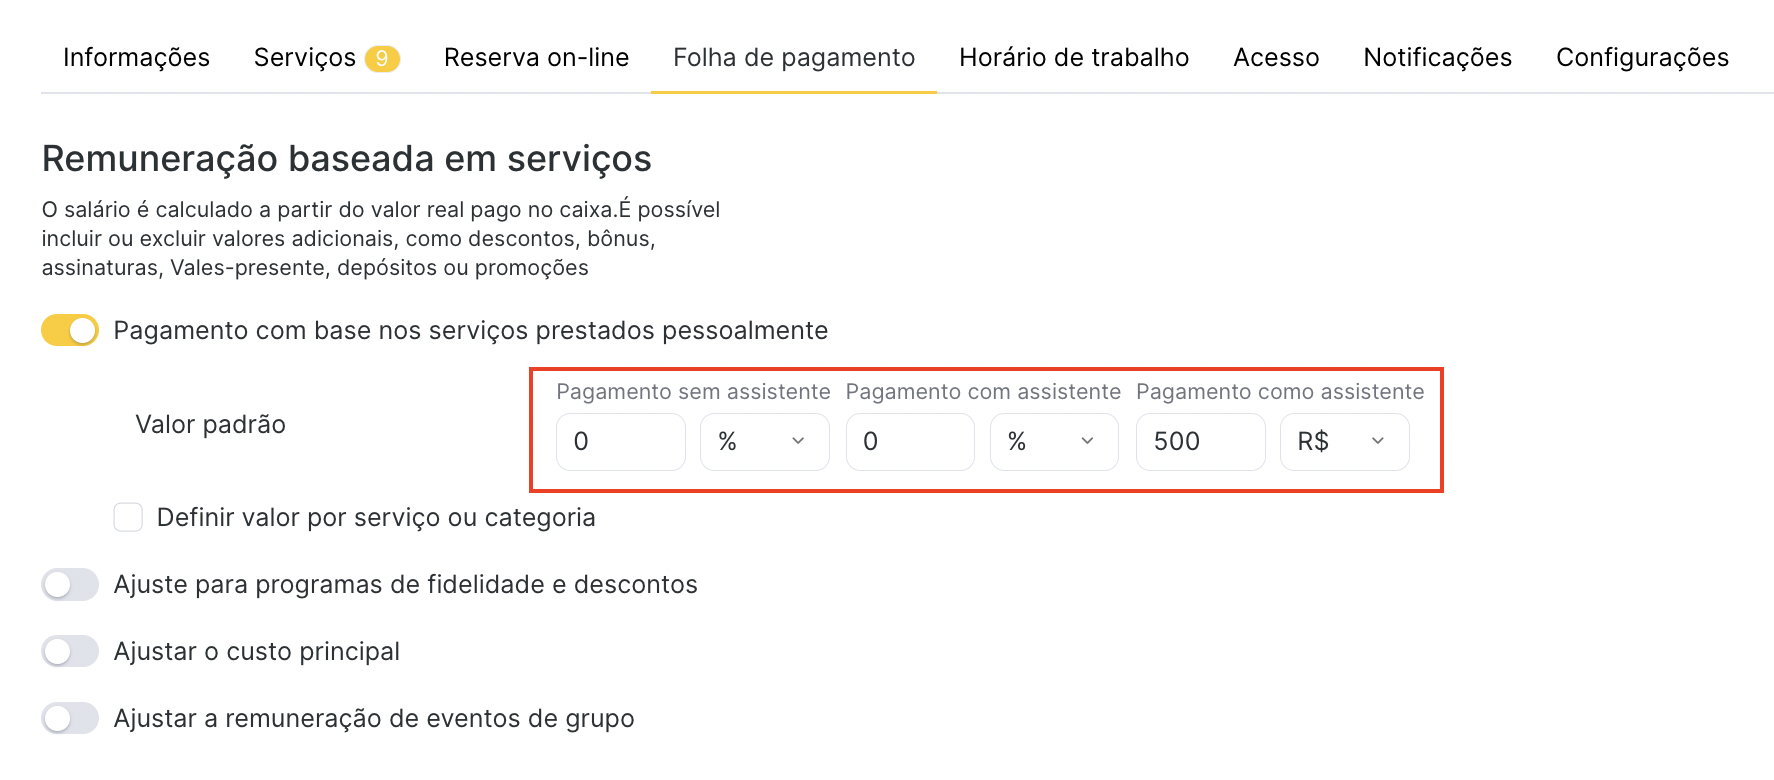Enable loyalty programs and discounts adjustment toggle
Viewport: 1774px width, 780px height.
click(70, 584)
